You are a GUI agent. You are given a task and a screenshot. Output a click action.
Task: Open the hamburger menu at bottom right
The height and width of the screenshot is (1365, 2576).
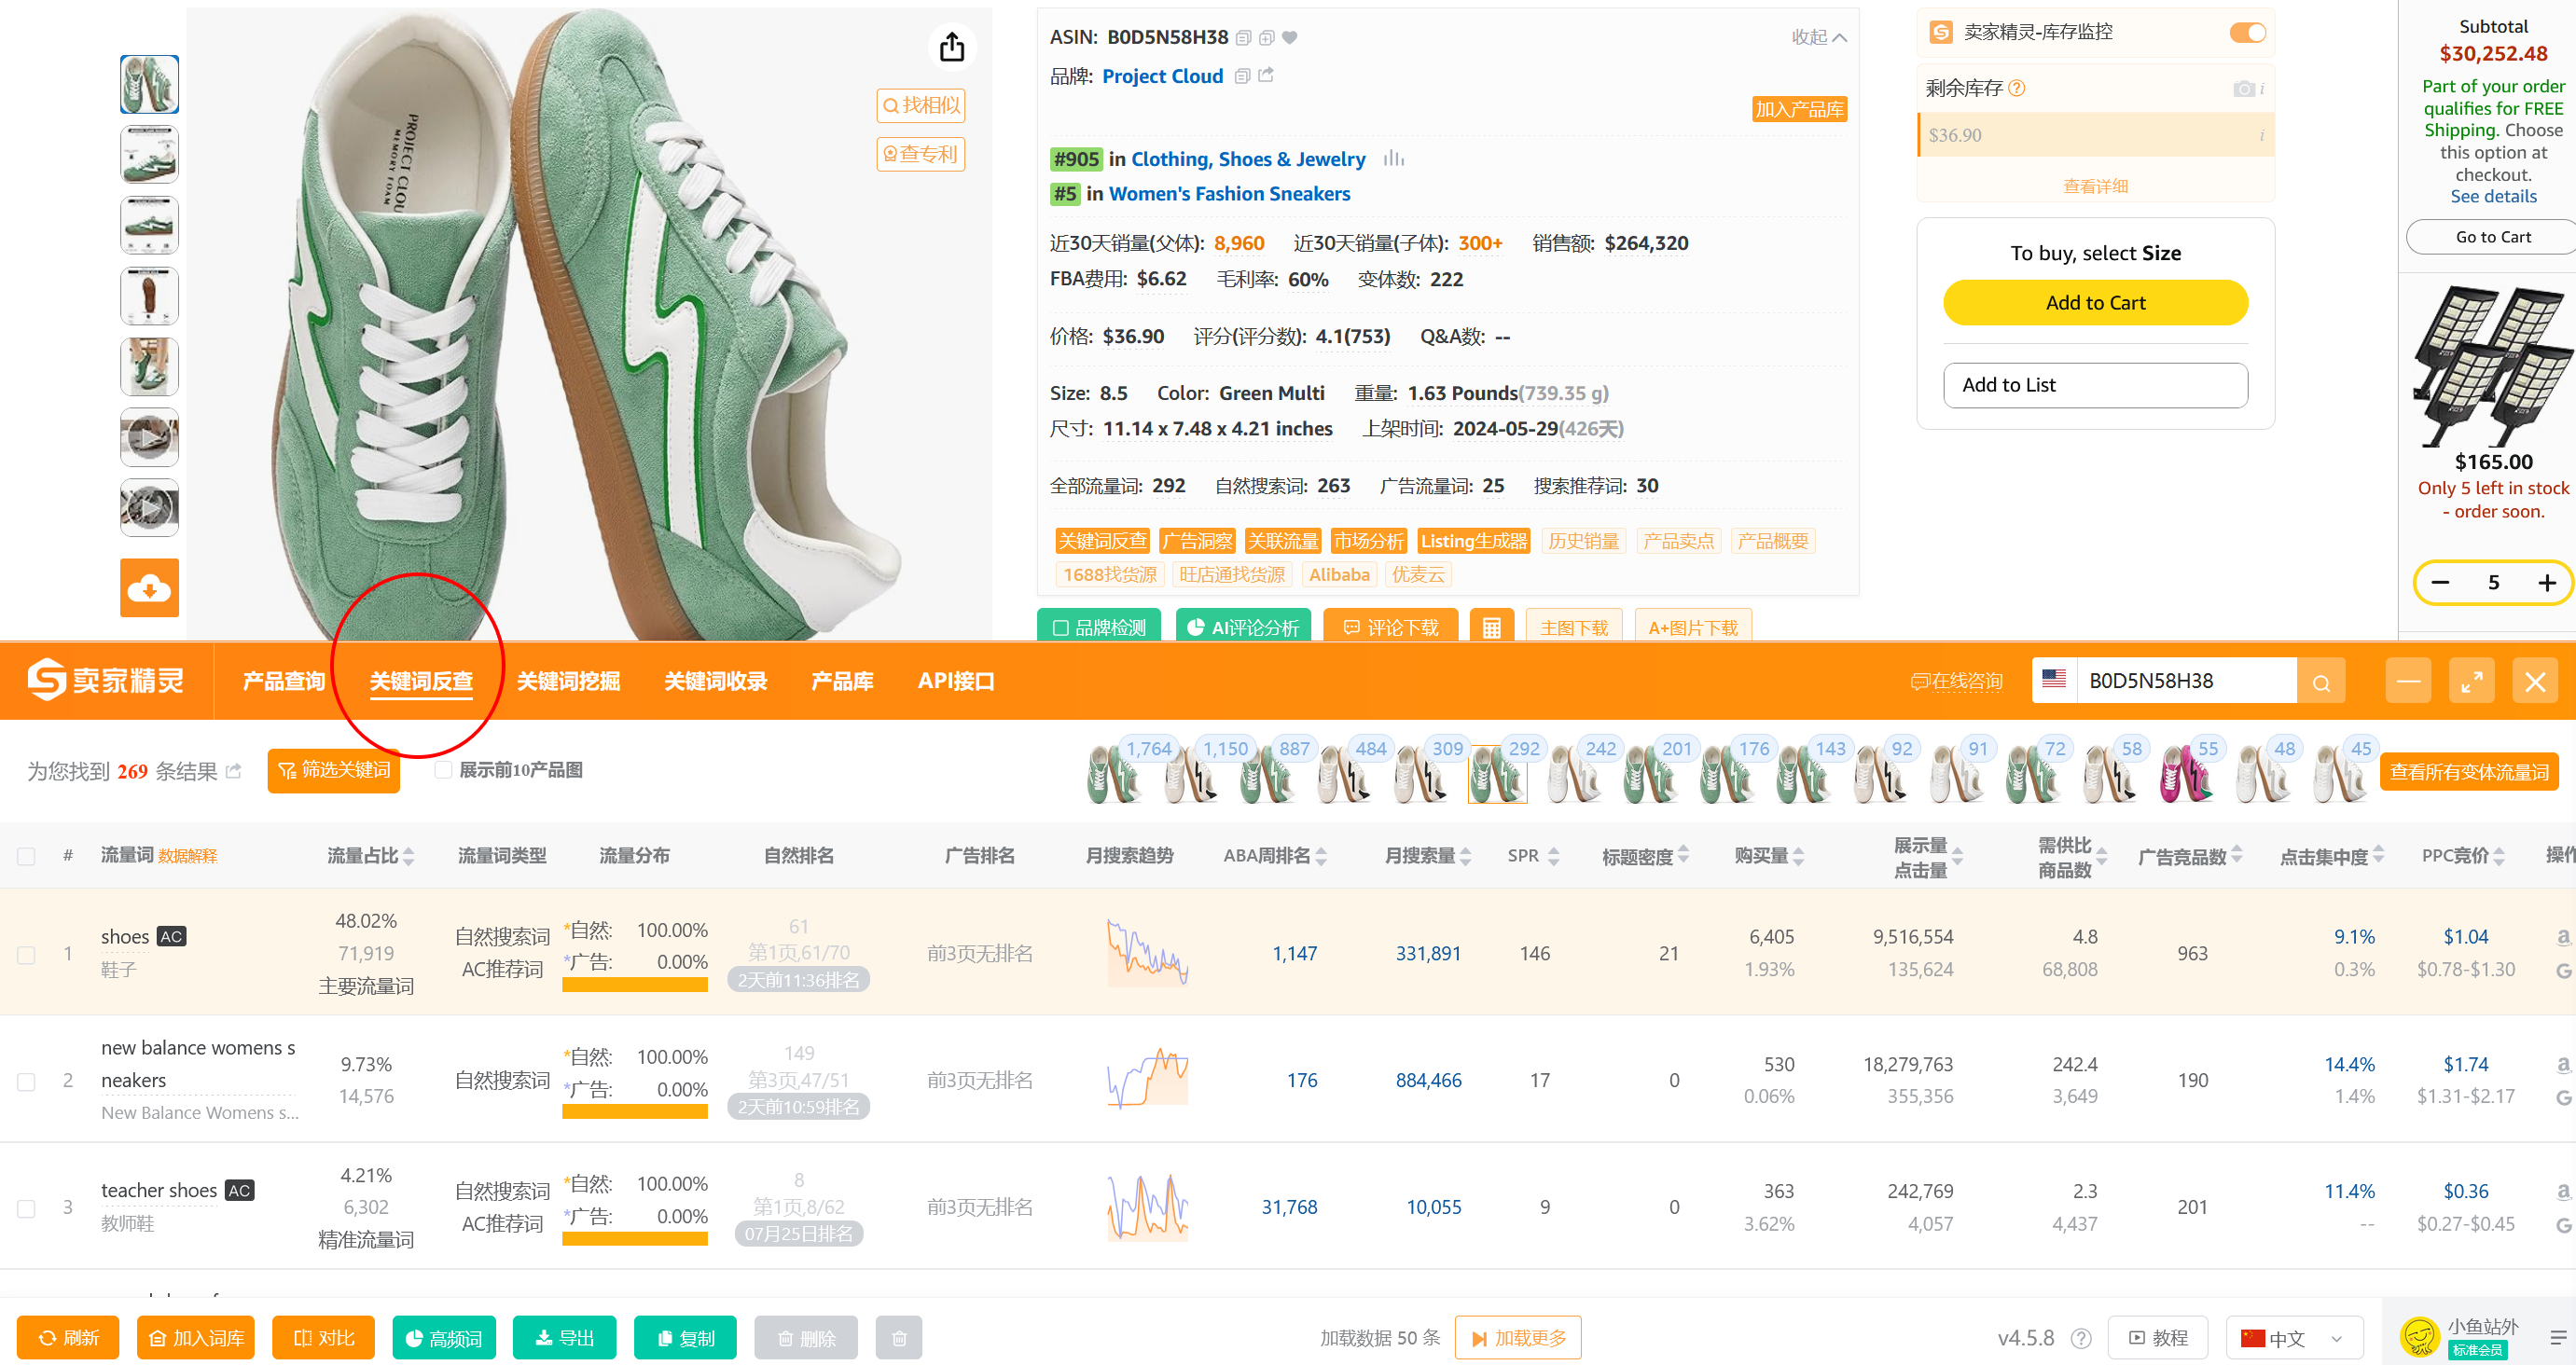pos(2558,1338)
